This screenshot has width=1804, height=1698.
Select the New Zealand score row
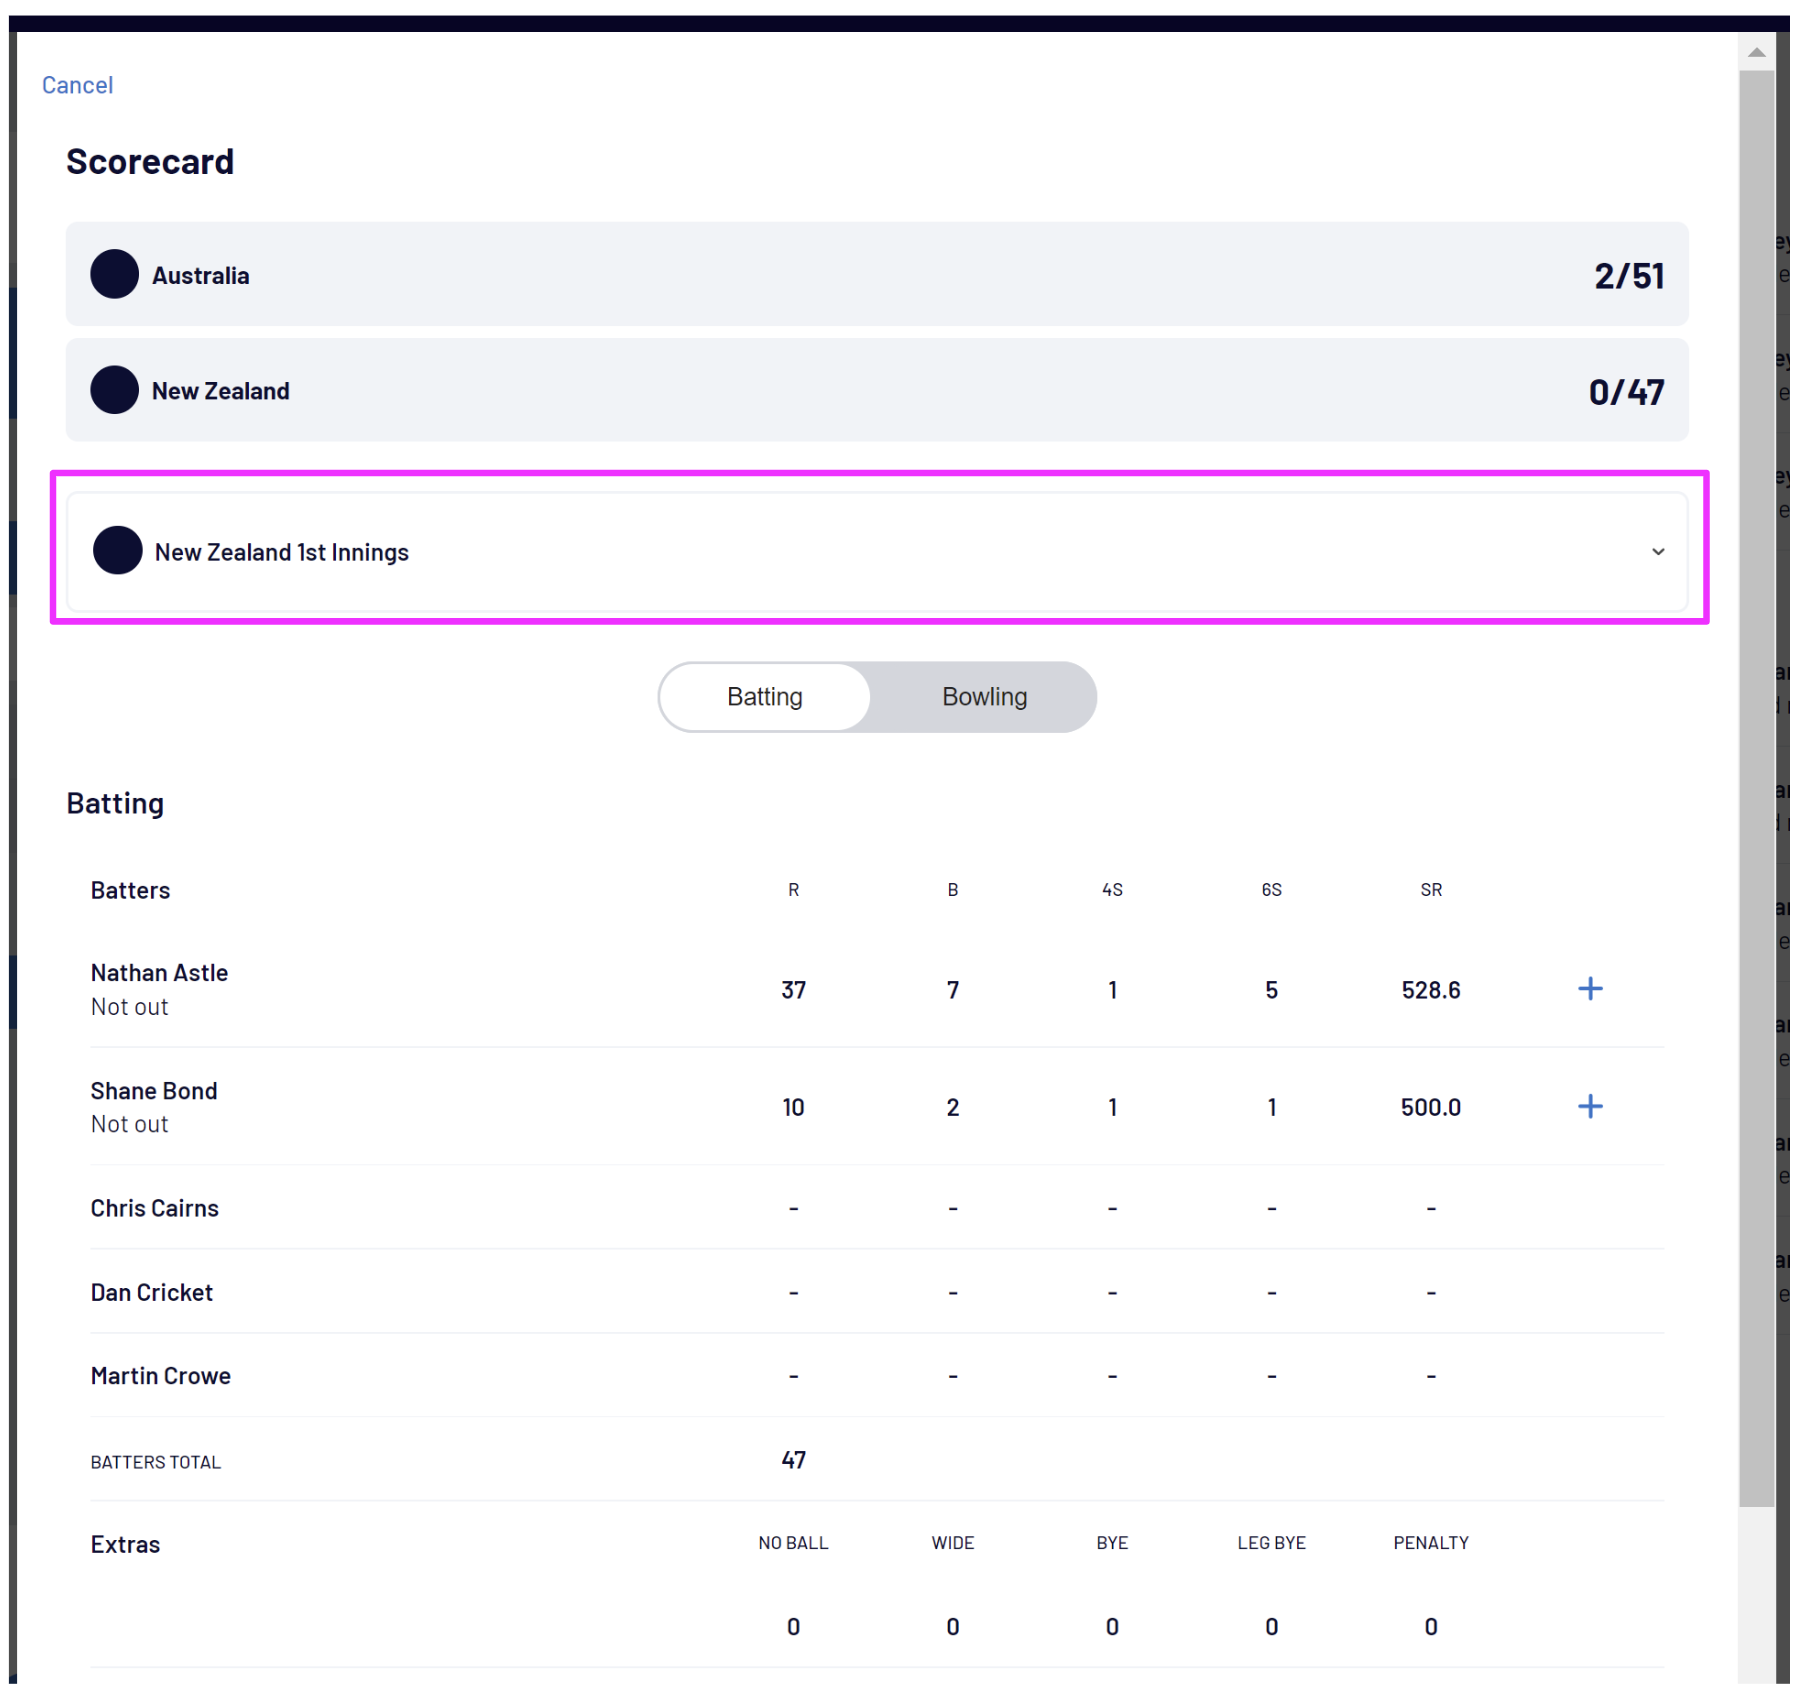click(876, 390)
